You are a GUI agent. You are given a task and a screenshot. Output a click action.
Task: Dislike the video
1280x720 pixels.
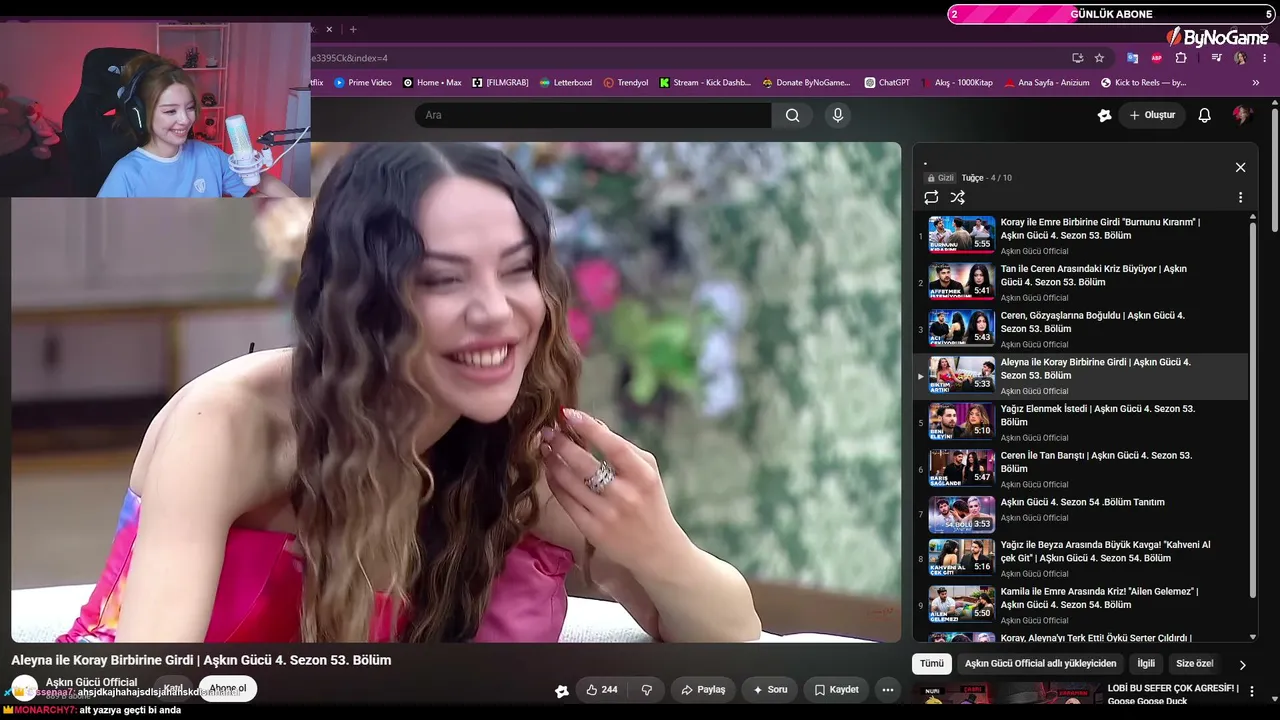point(647,690)
